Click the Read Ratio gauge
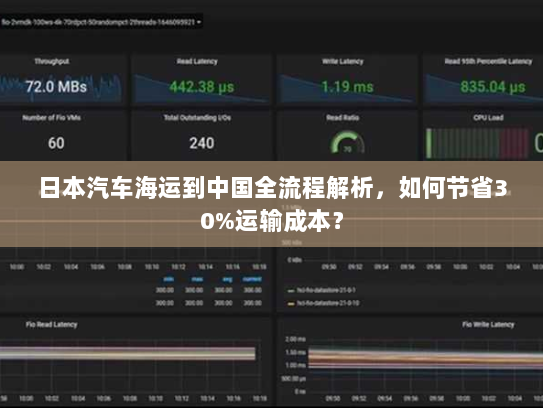The image size is (543, 408). (x=347, y=142)
